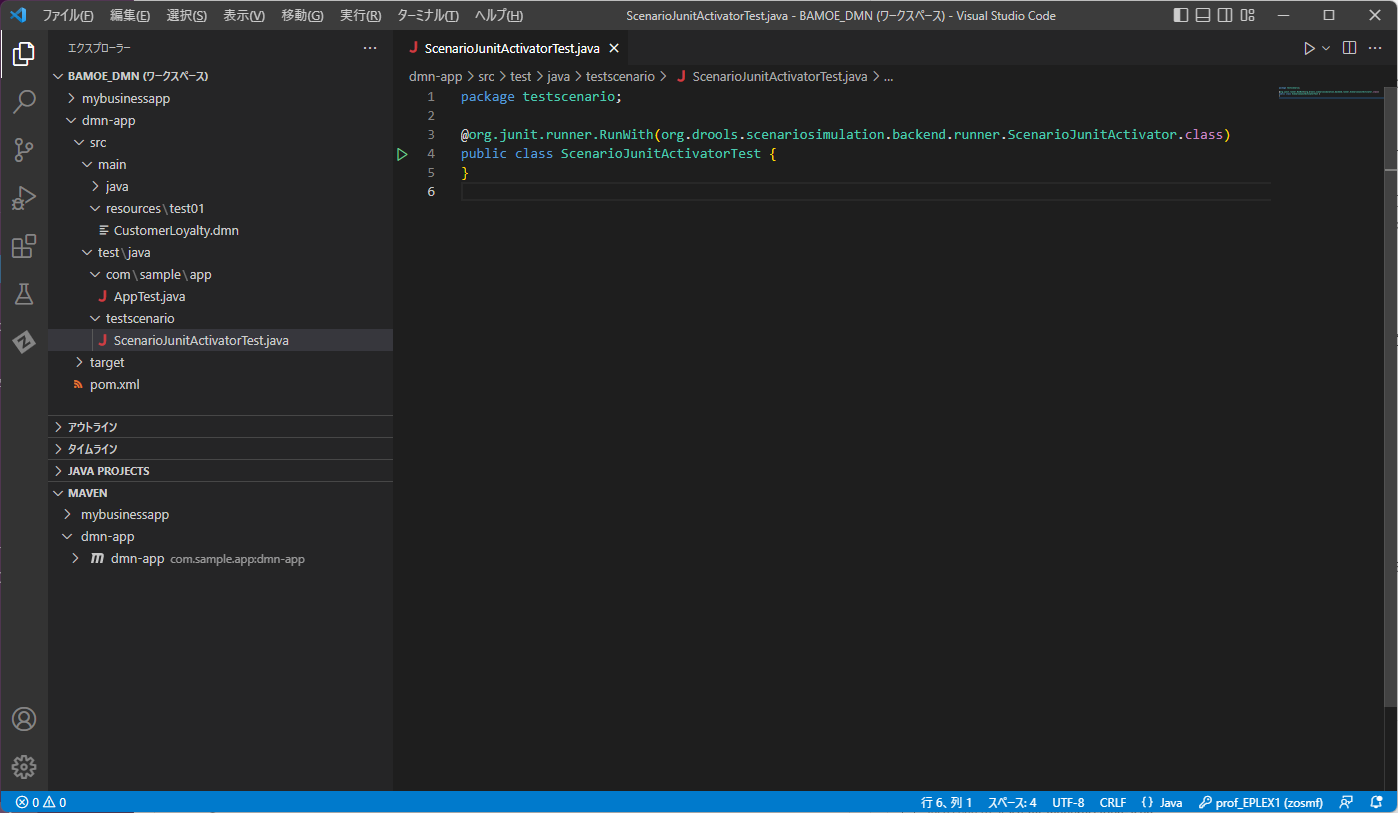Image resolution: width=1398 pixels, height=813 pixels.
Task: Split the editor to the right
Action: point(1349,48)
